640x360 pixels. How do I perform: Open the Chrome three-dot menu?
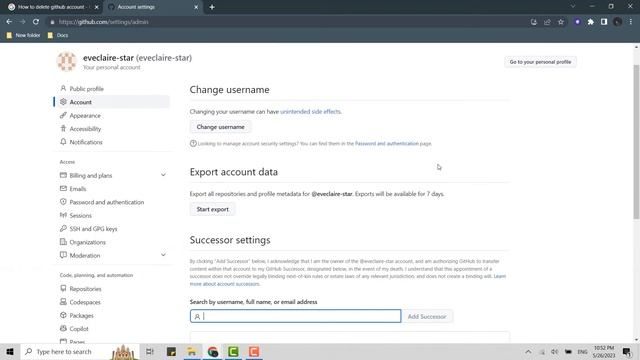pos(631,22)
